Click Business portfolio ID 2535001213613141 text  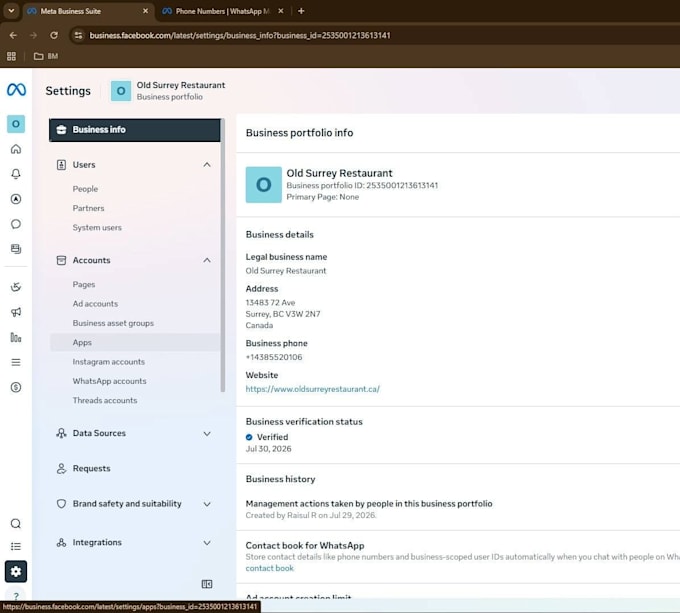point(362,186)
